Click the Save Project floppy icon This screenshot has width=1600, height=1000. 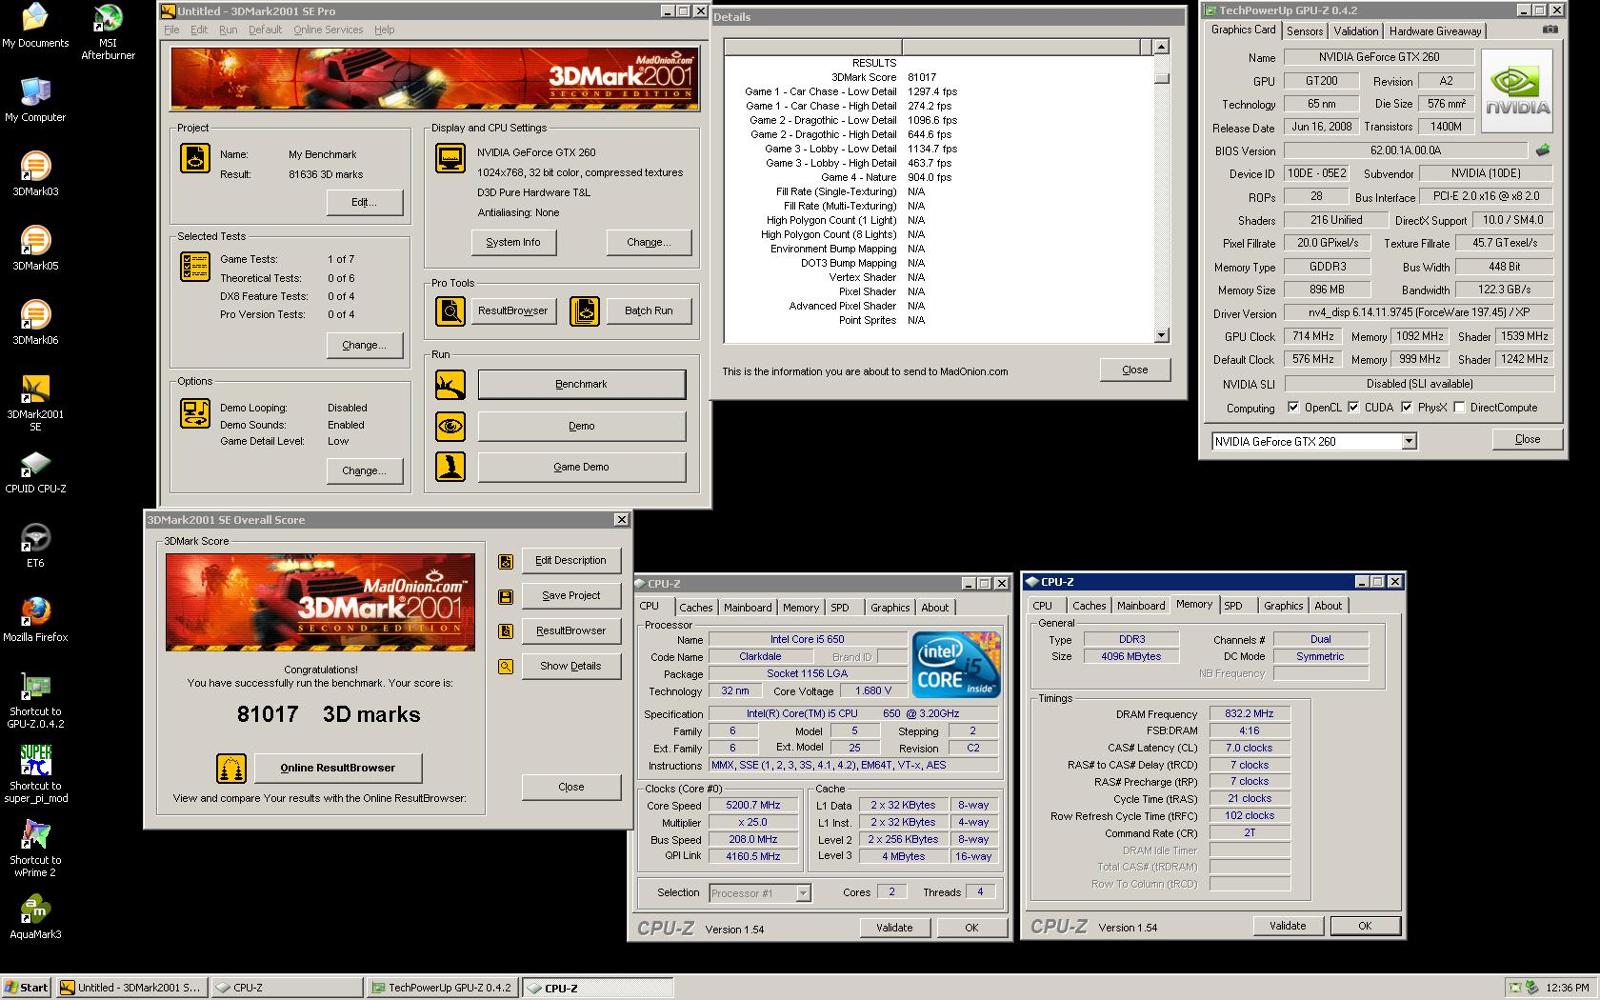click(x=506, y=597)
